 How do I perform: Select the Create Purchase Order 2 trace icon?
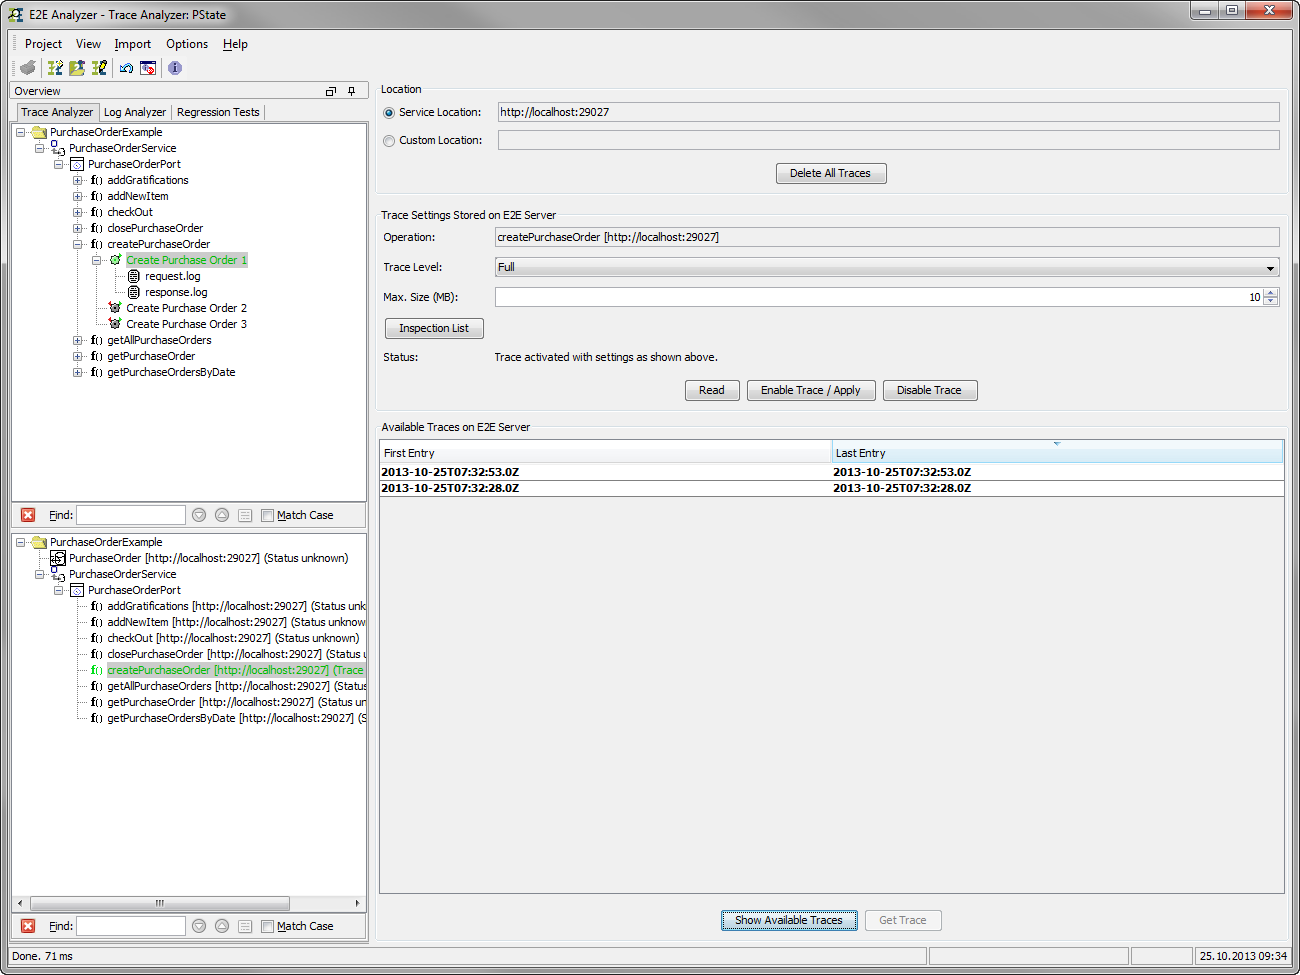pyautogui.click(x=114, y=308)
